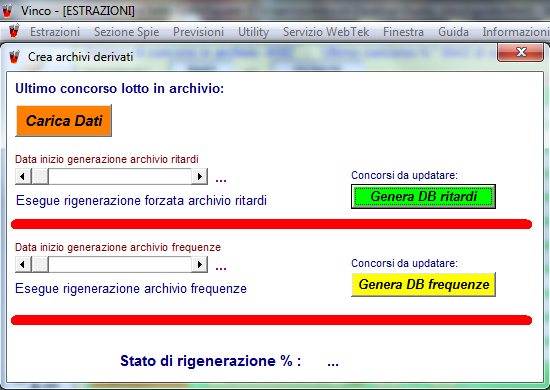Close the Crea archivi derivati dialog

click(x=521, y=53)
